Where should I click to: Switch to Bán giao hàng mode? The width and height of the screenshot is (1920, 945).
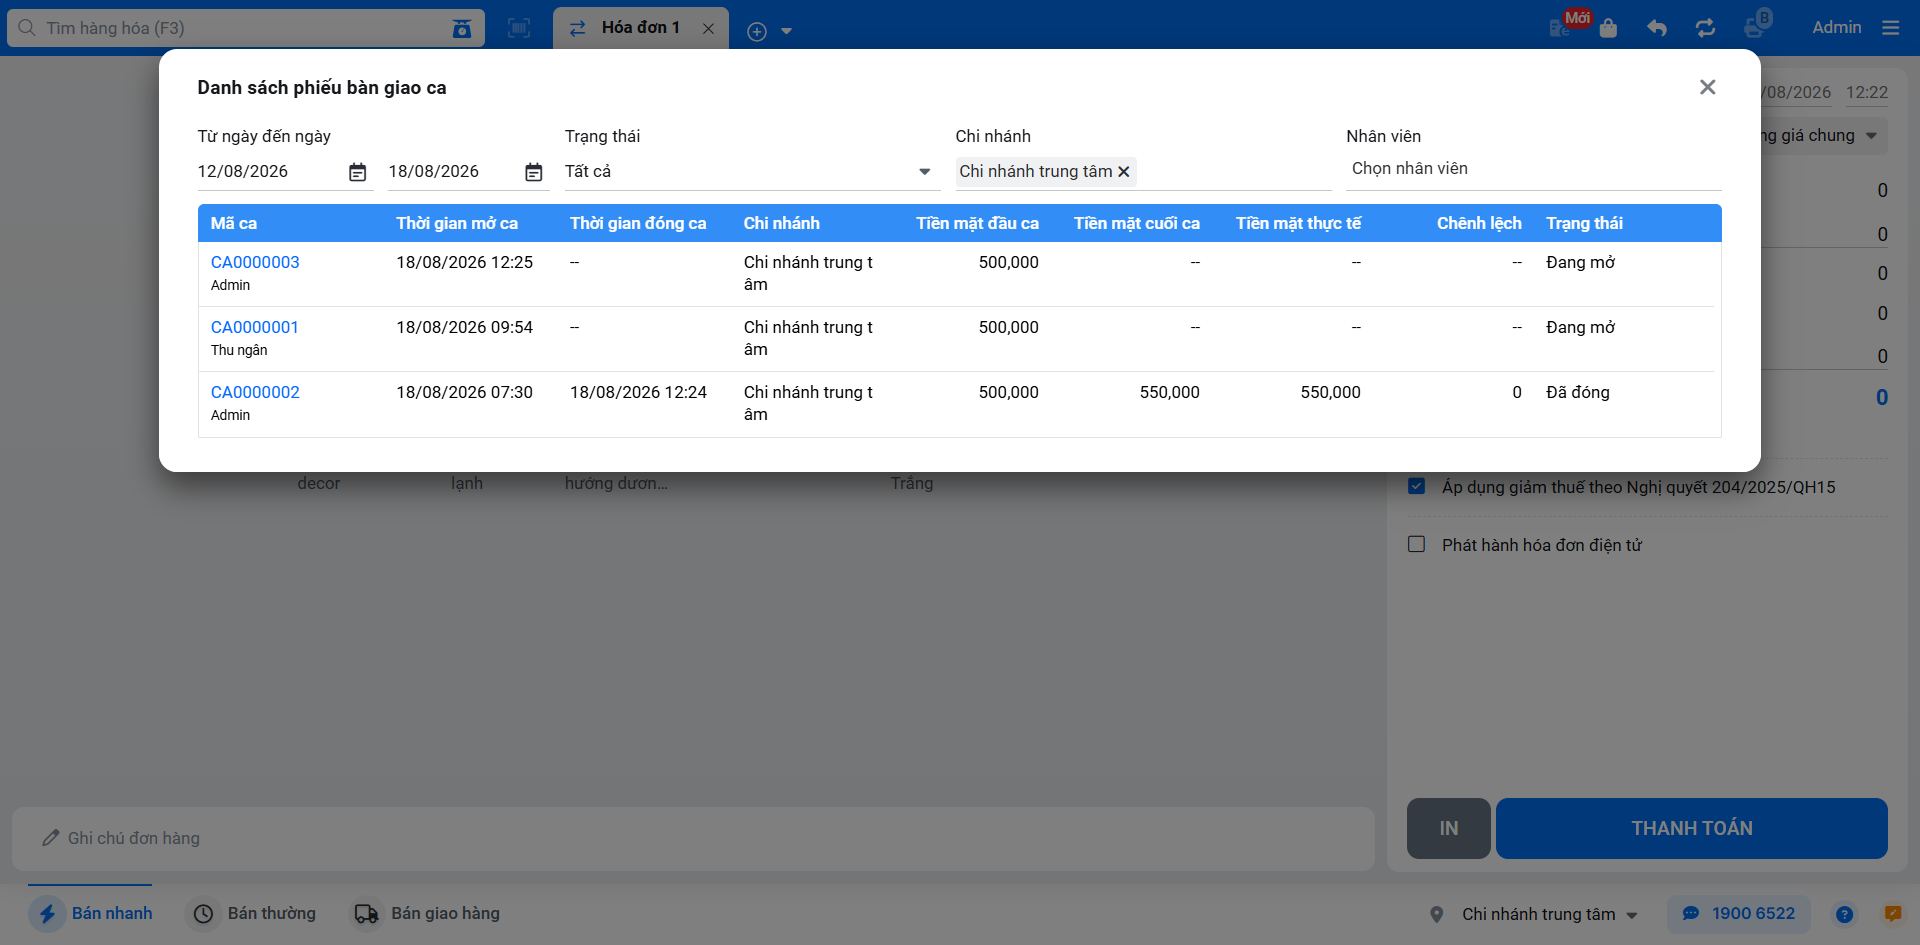[x=427, y=913]
